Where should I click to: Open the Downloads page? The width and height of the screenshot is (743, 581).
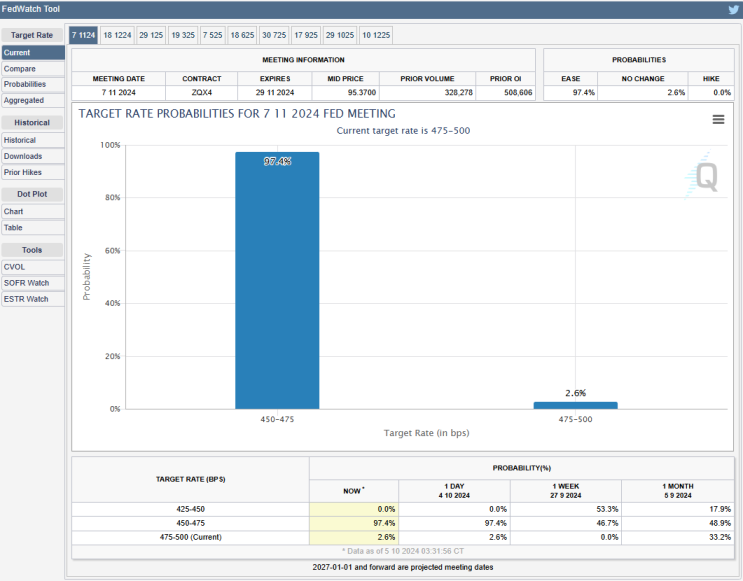[x=33, y=156]
